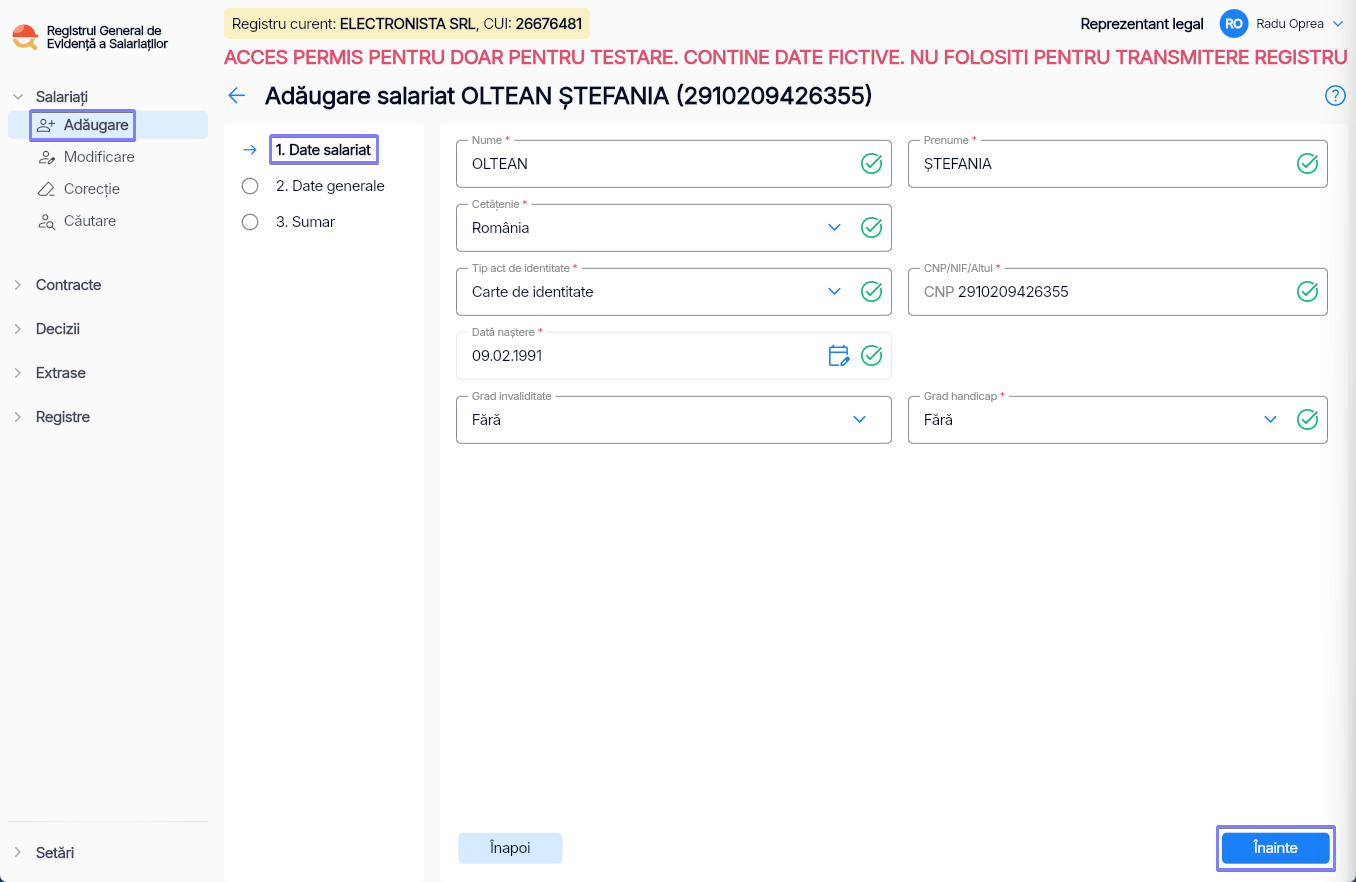The image size is (1356, 882).
Task: Open the Radu Oprea user menu chevron
Action: tap(1338, 24)
